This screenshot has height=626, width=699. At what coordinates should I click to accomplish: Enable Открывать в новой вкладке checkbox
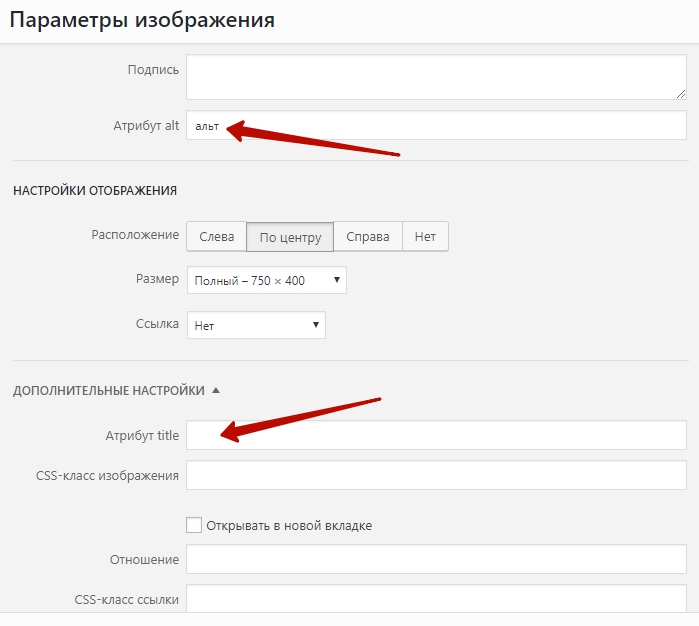(194, 525)
